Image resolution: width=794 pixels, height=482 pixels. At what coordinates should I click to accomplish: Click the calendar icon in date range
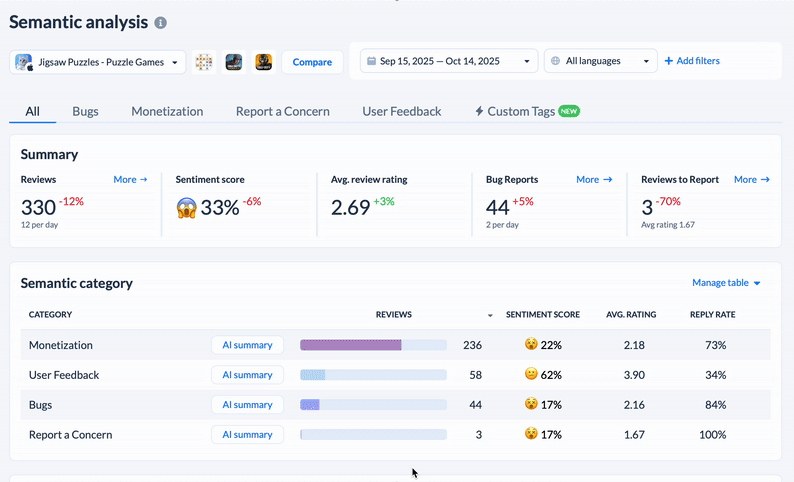[x=371, y=61]
